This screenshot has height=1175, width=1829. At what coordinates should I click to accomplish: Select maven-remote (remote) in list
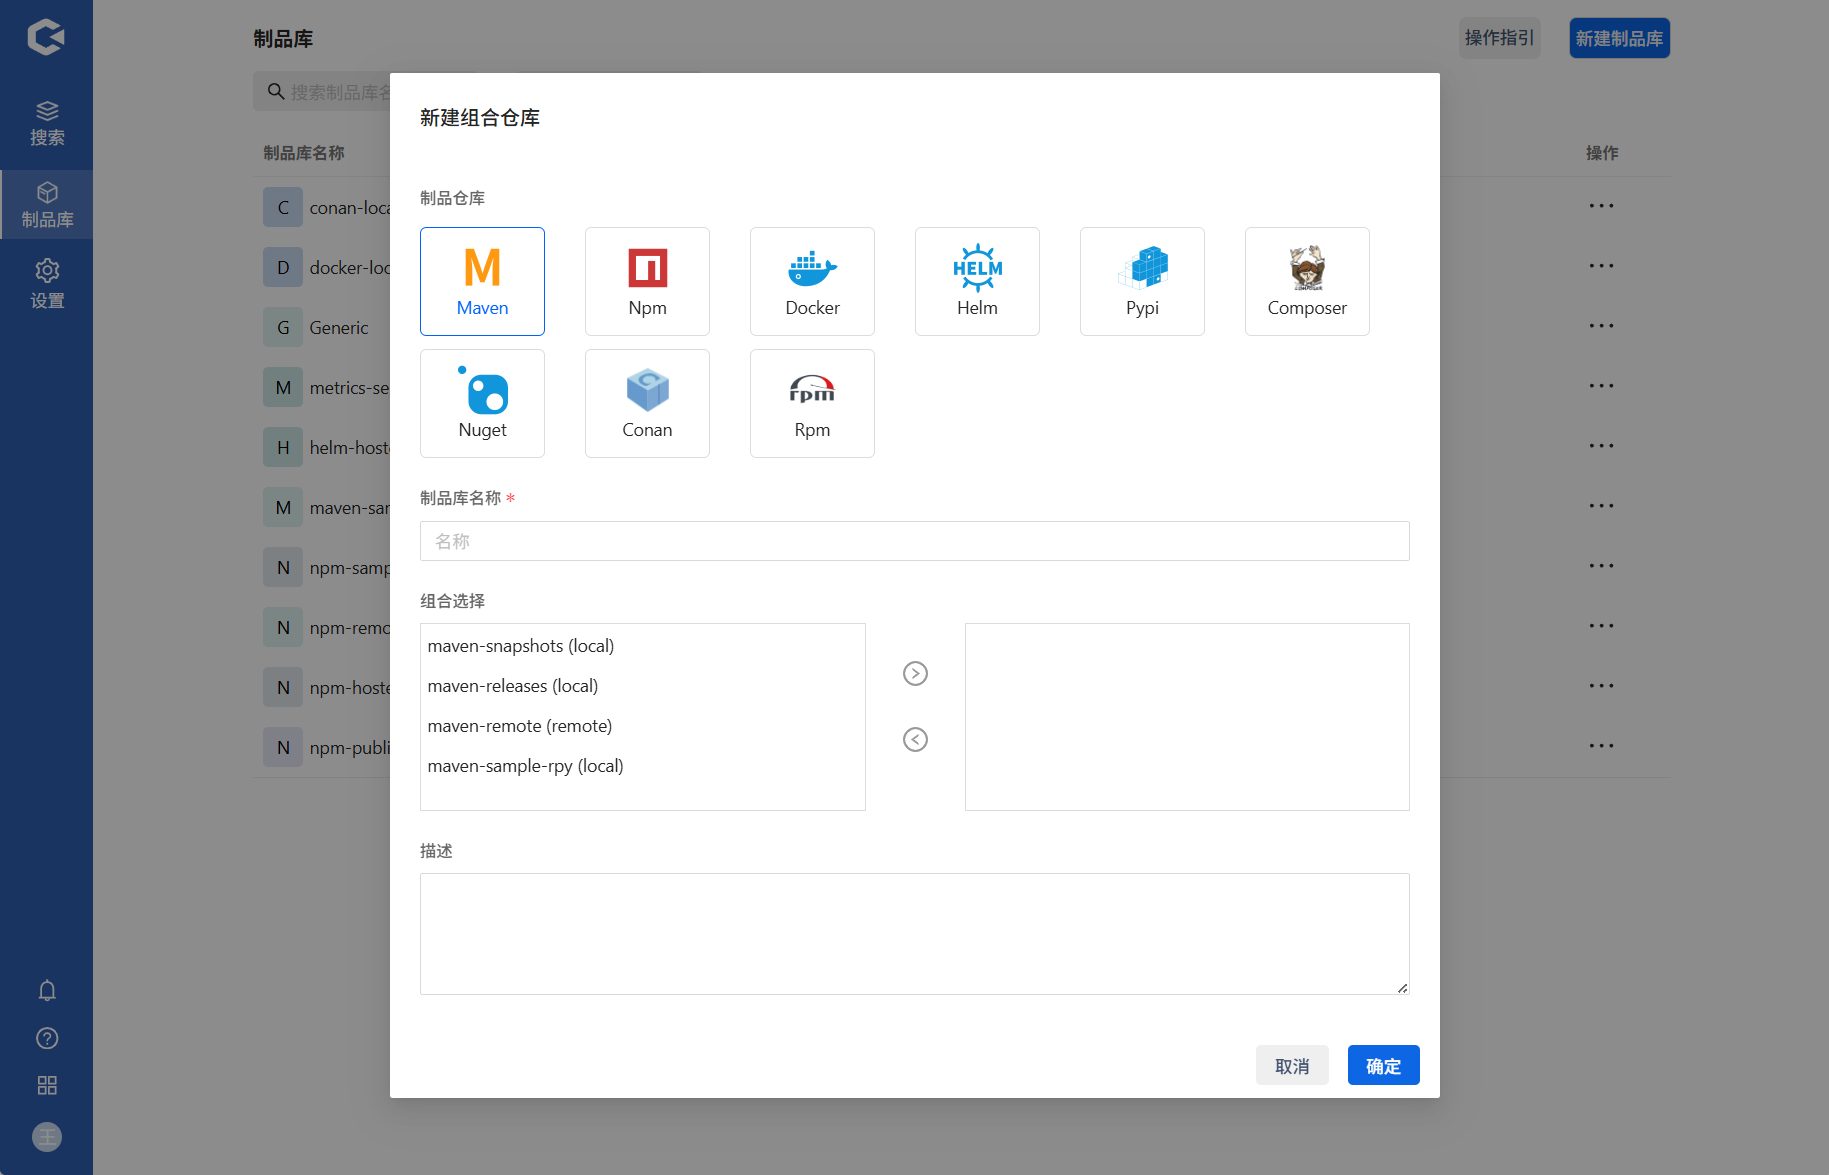pos(642,726)
